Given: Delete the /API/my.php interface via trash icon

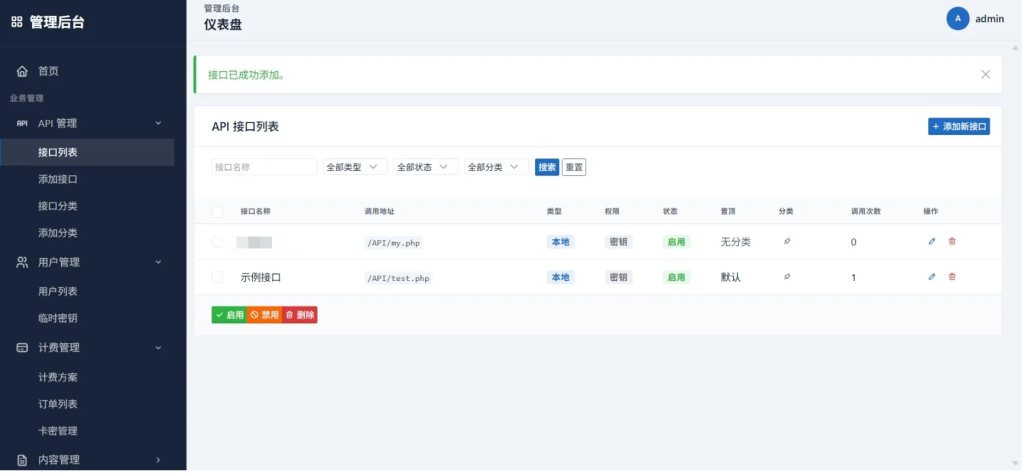Looking at the screenshot, I should (x=952, y=242).
